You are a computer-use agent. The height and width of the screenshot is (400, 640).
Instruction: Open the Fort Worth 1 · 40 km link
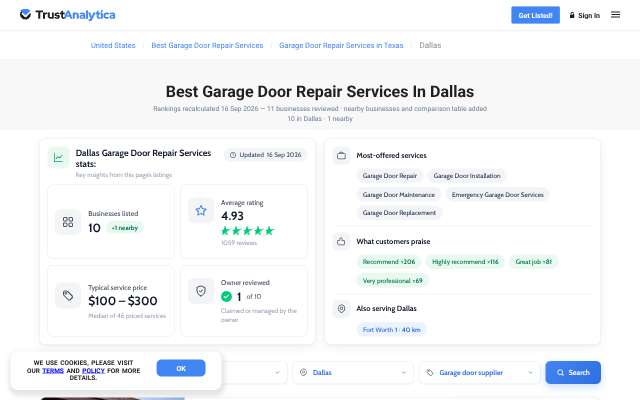point(391,330)
